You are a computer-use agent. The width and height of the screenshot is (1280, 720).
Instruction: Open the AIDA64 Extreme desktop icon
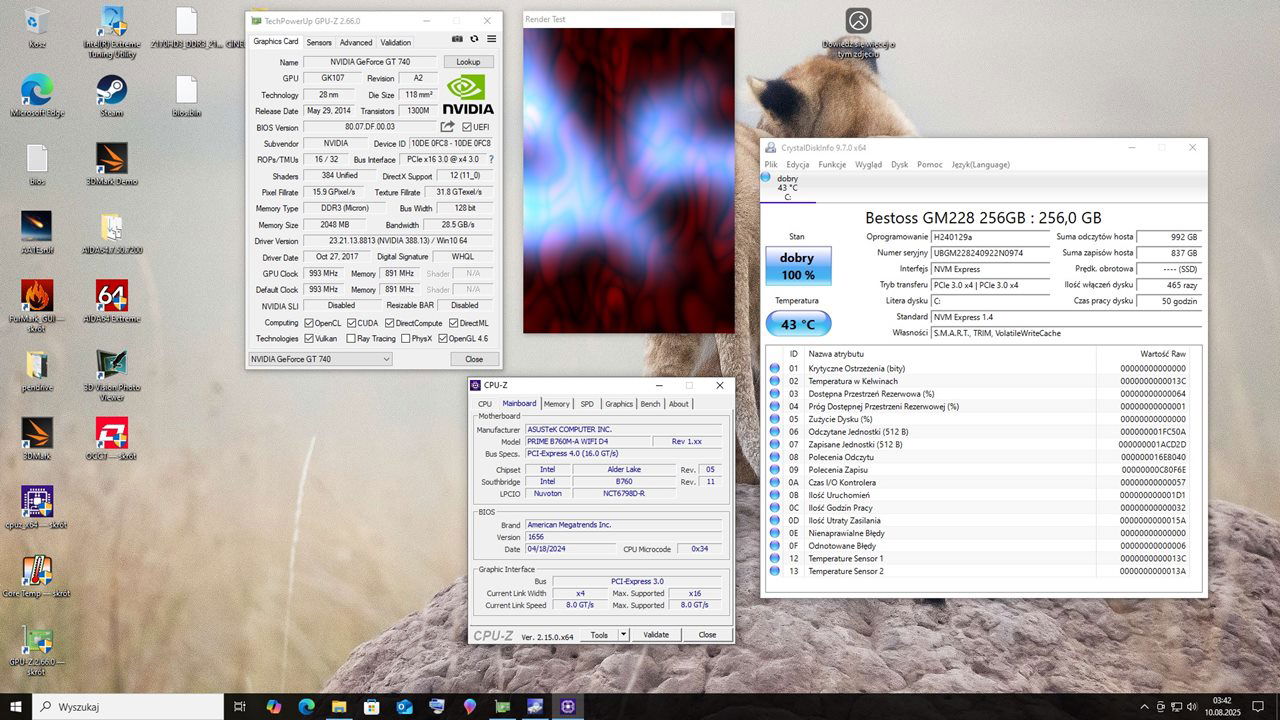point(111,301)
